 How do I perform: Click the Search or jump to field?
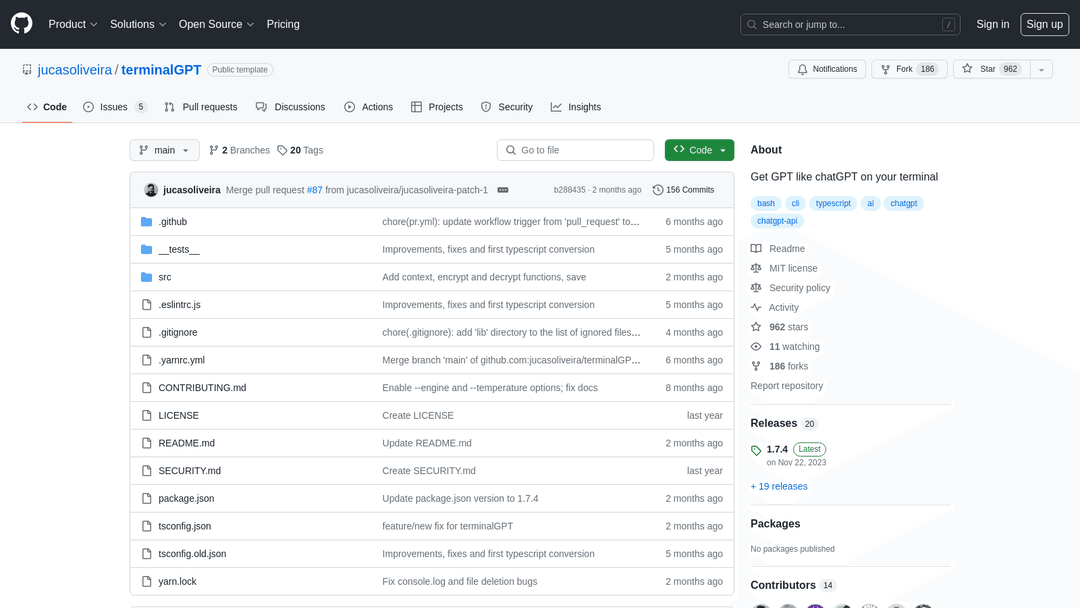pyautogui.click(x=850, y=24)
